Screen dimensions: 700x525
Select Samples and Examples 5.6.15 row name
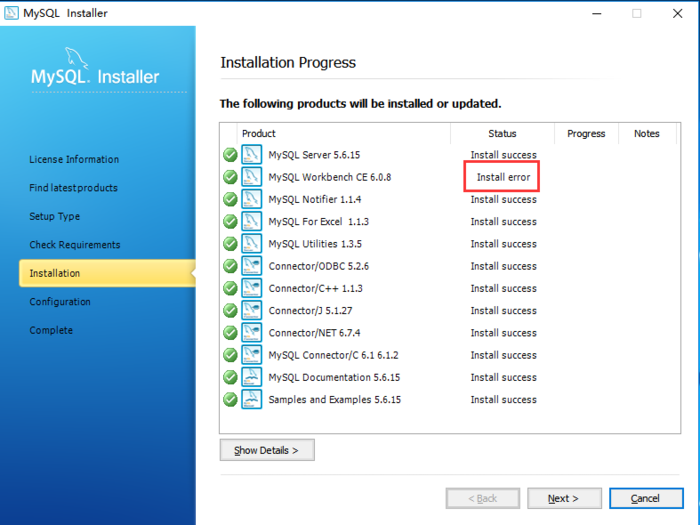coord(335,400)
